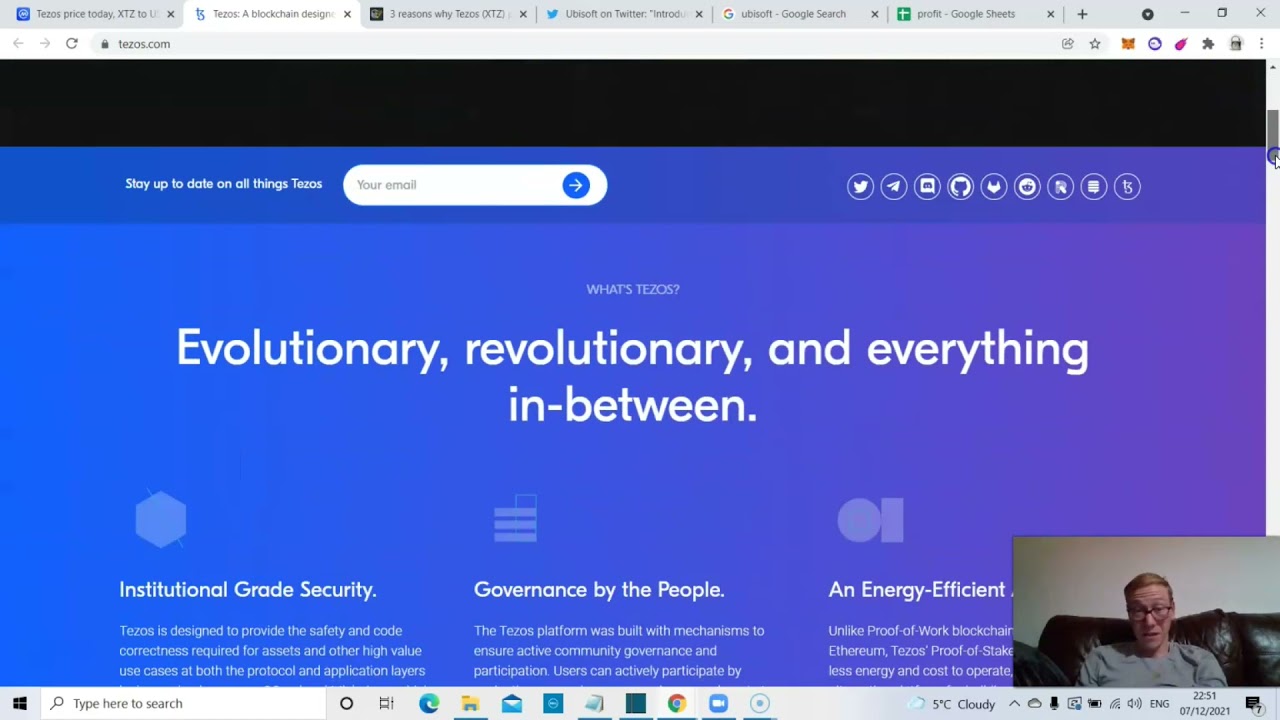The height and width of the screenshot is (720, 1280).
Task: Click the stacked-bars governance feature icon
Action: 515,519
